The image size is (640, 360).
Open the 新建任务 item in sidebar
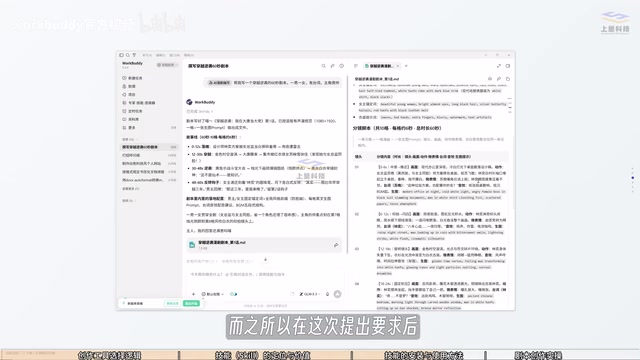132,78
